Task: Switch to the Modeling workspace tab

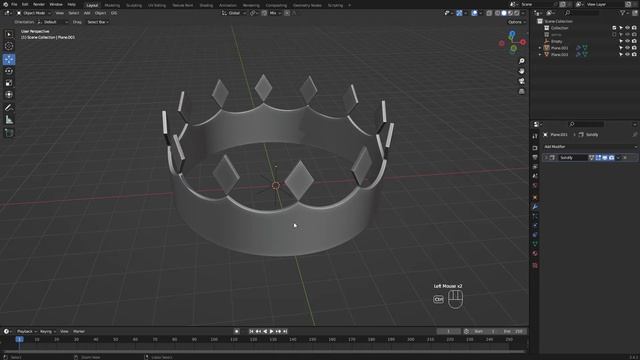Action: pyautogui.click(x=112, y=5)
